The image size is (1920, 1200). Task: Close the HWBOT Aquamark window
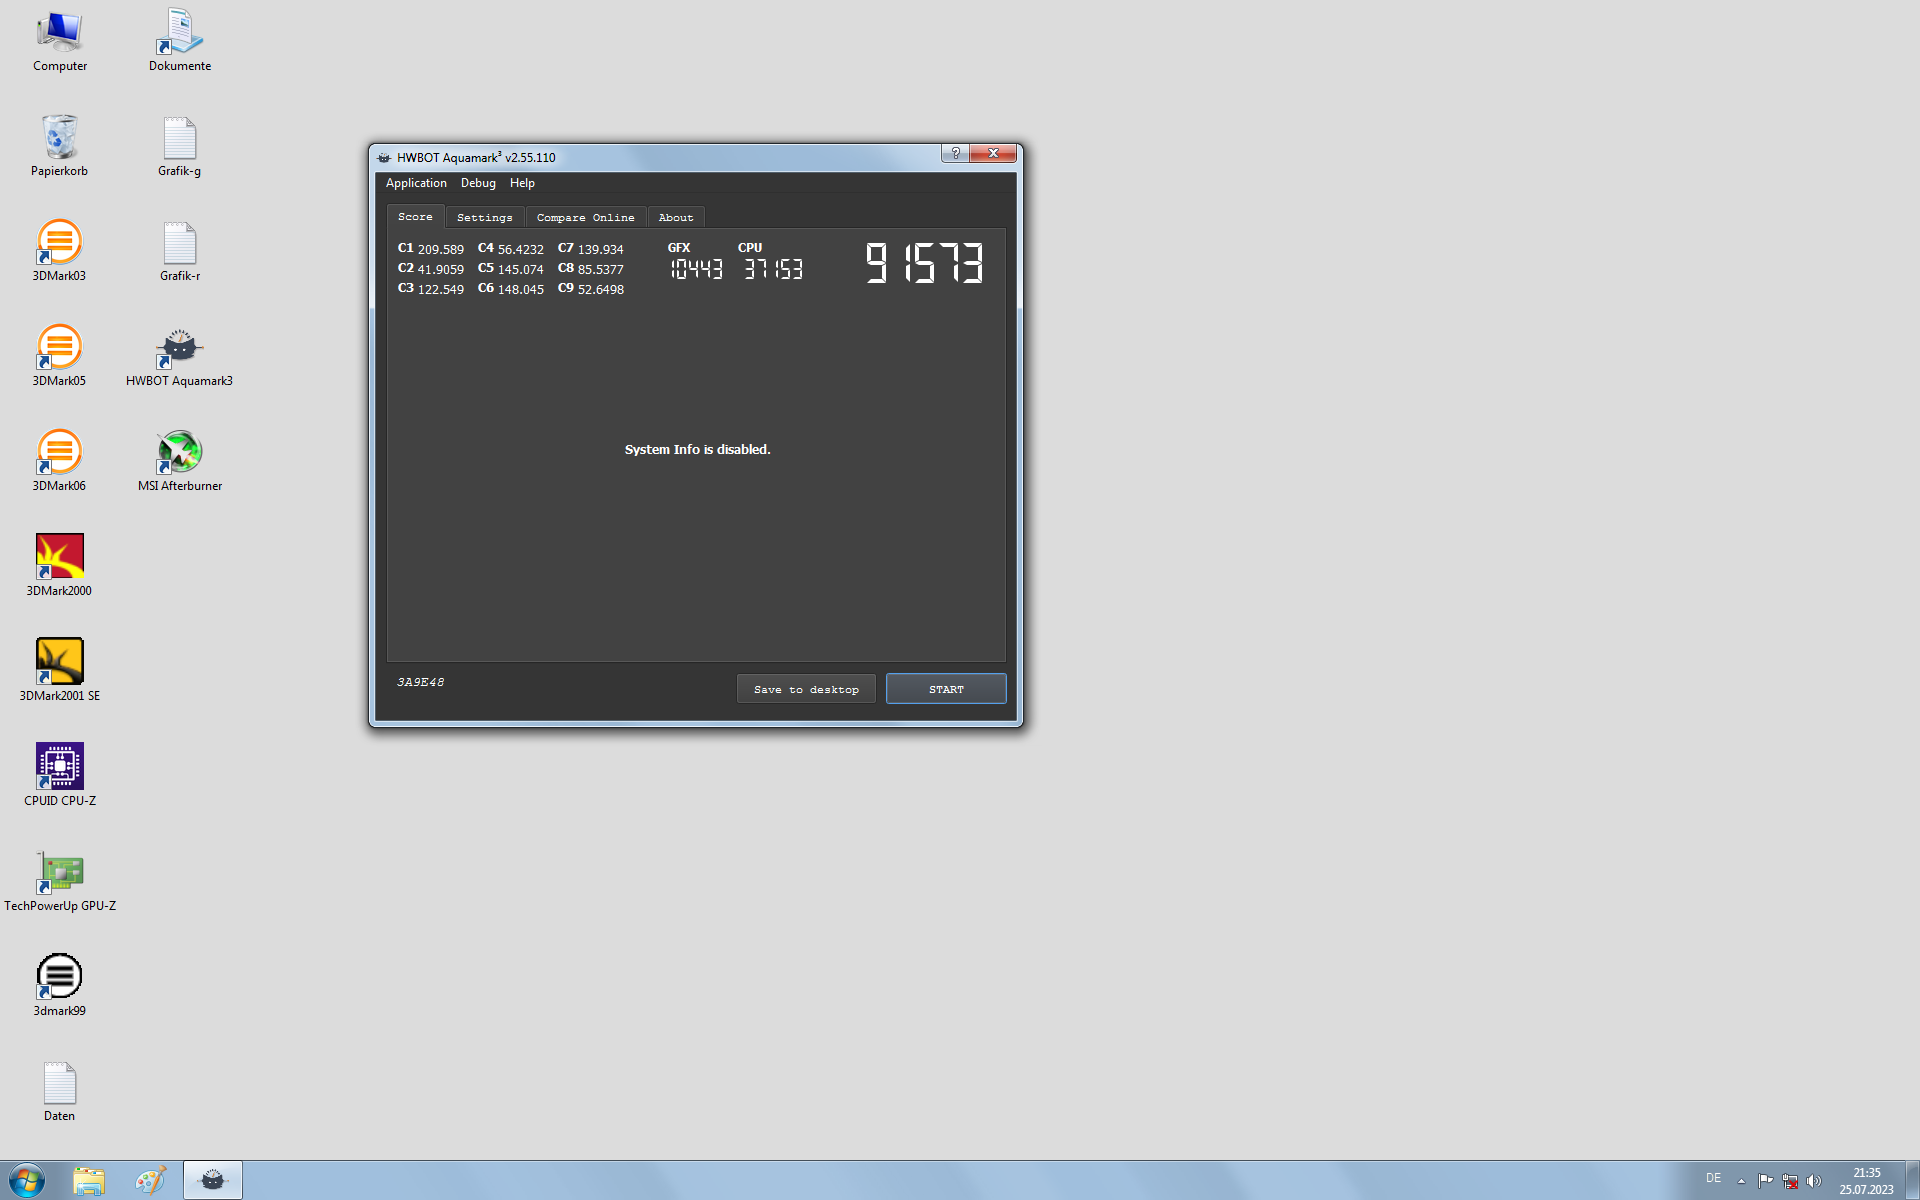click(x=993, y=153)
